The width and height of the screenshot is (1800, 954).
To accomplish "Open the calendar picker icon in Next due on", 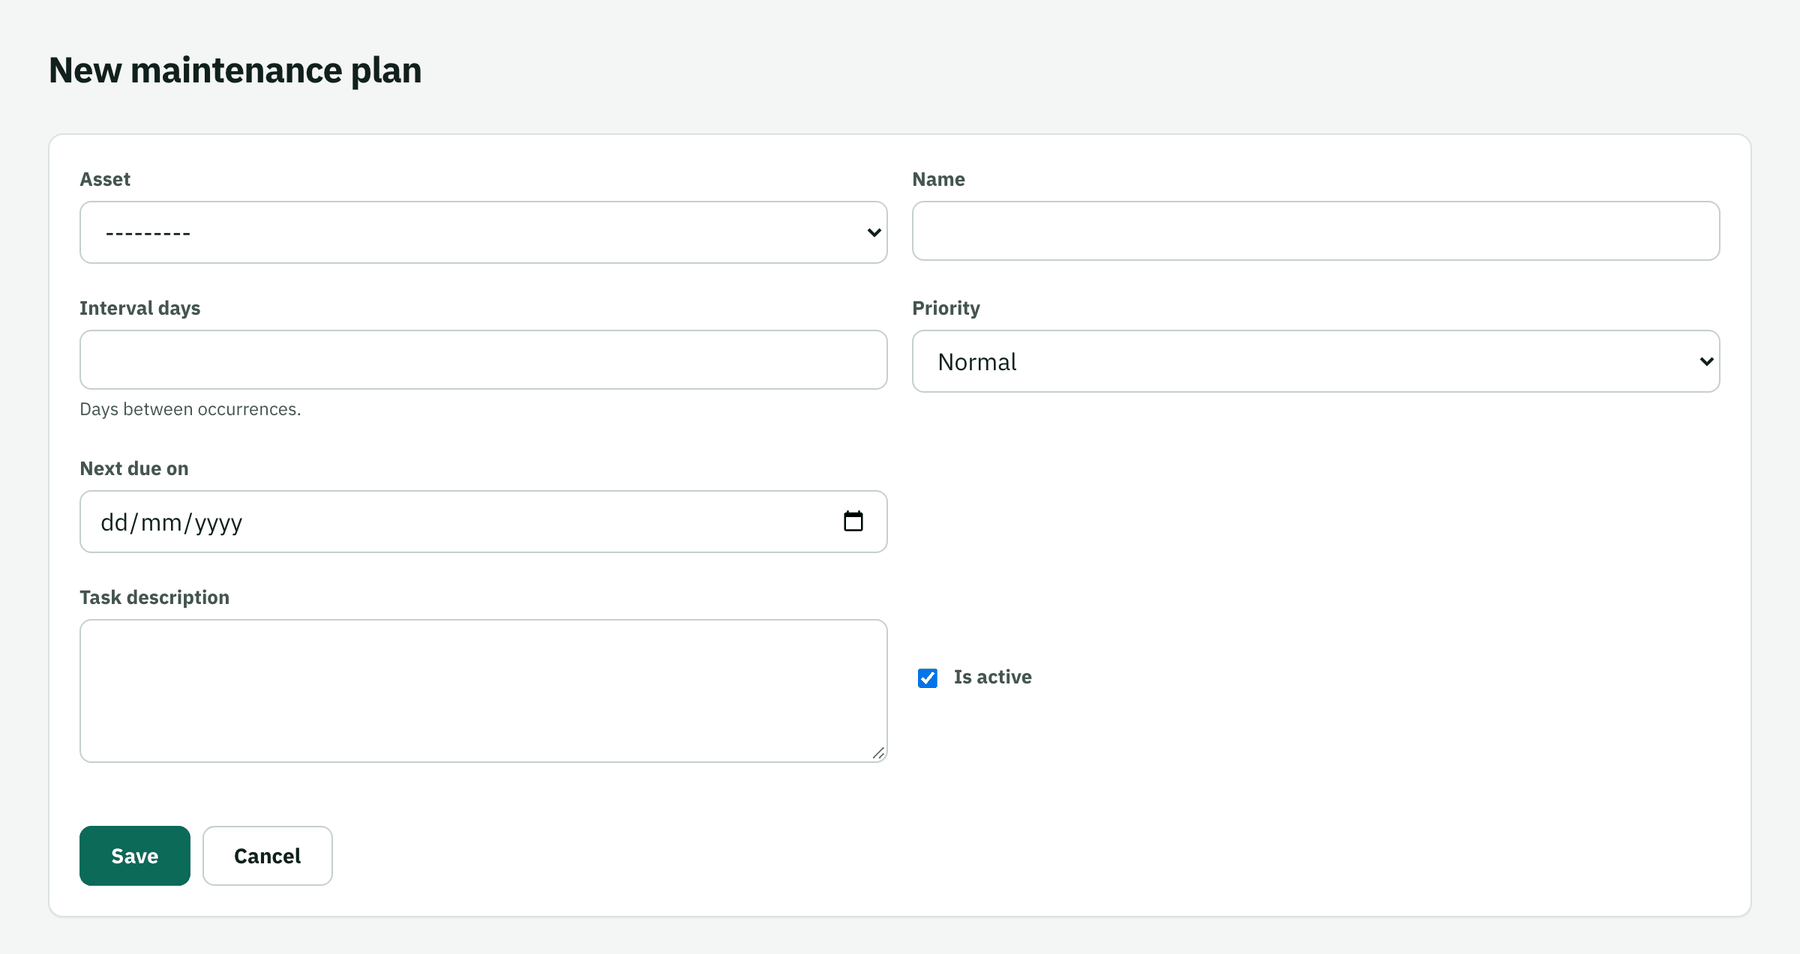I will (x=853, y=521).
